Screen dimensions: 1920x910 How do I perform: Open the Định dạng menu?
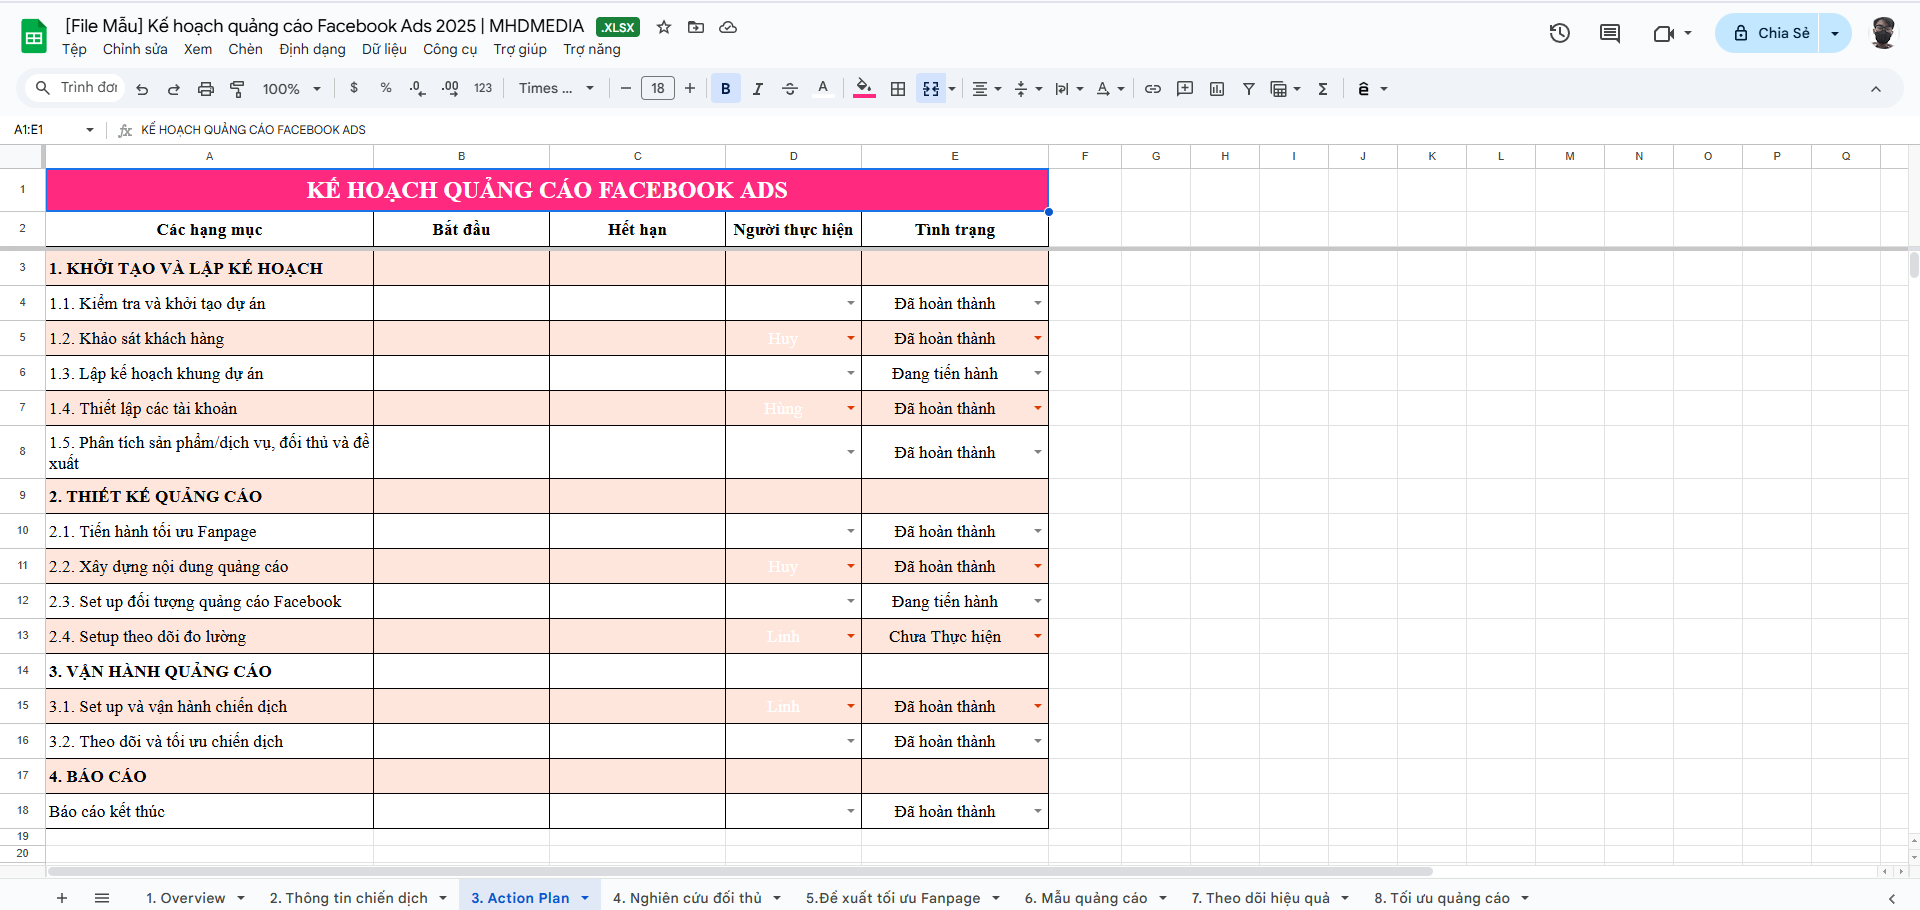point(312,49)
